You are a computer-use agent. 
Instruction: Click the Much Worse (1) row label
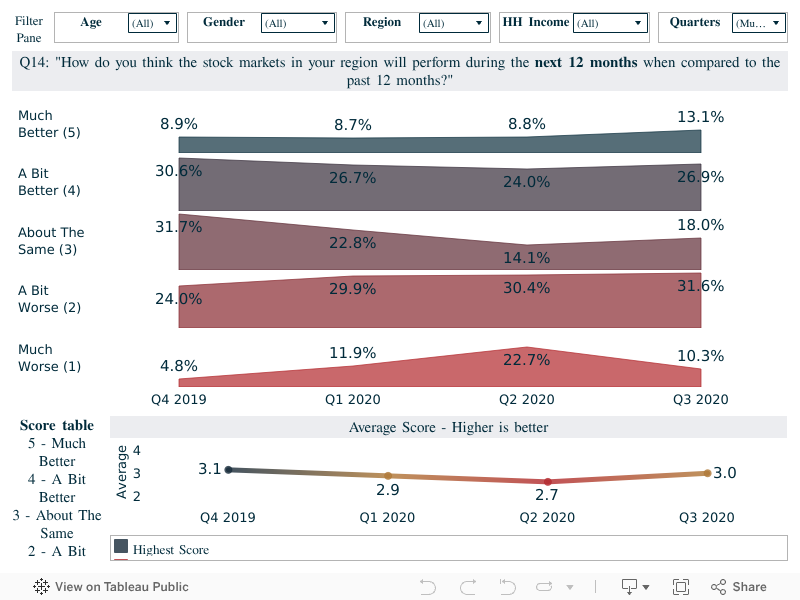click(49, 358)
